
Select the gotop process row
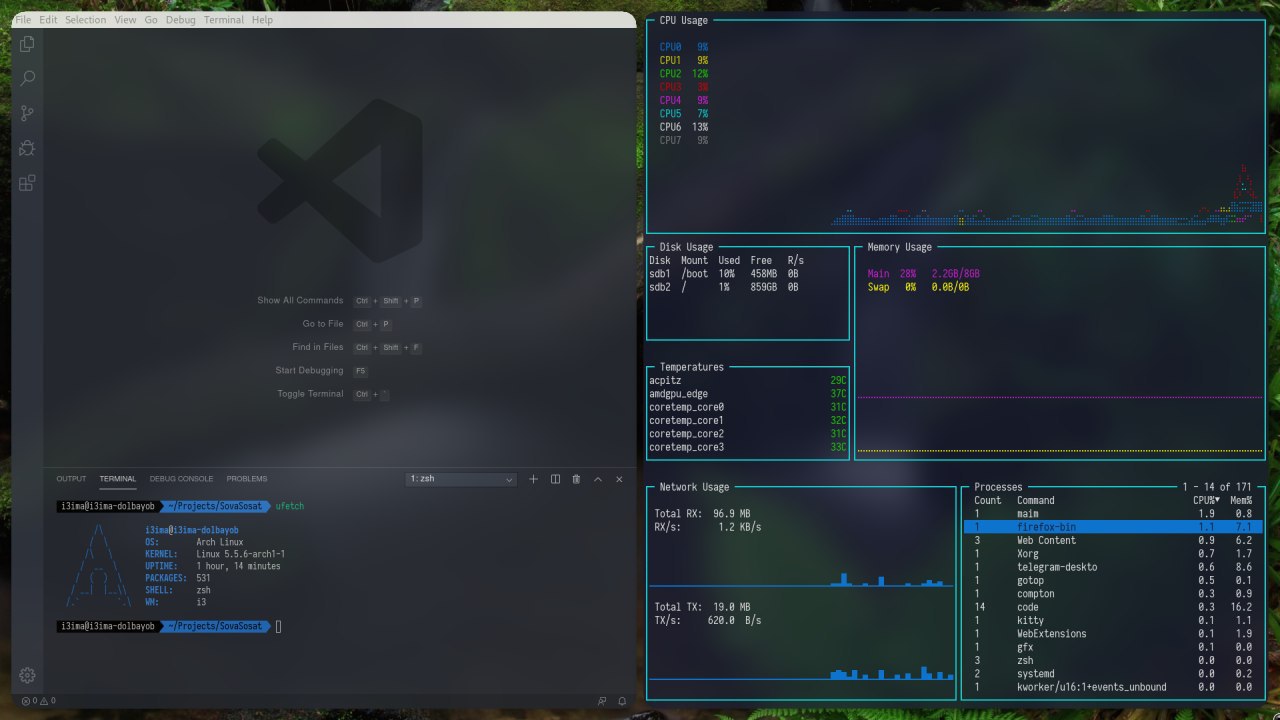1114,580
